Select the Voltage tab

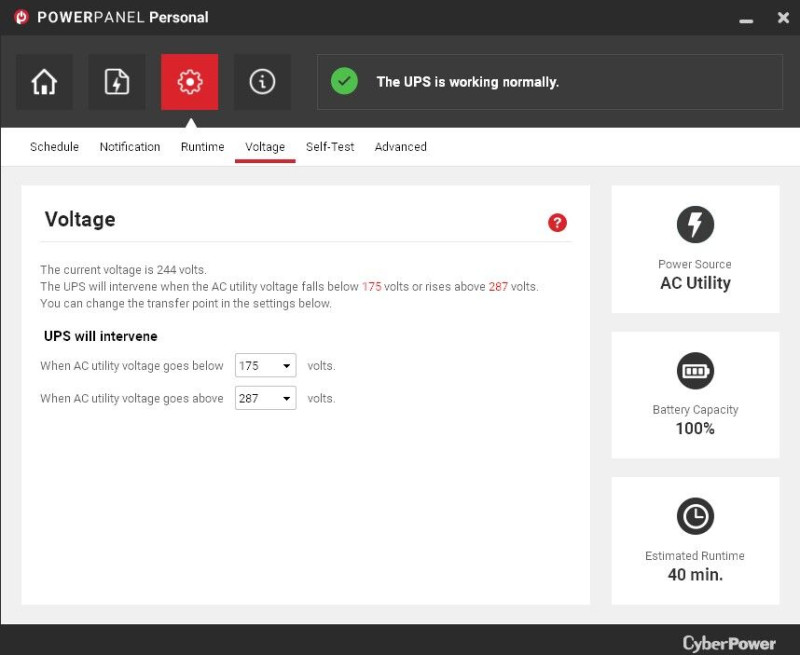tap(265, 147)
